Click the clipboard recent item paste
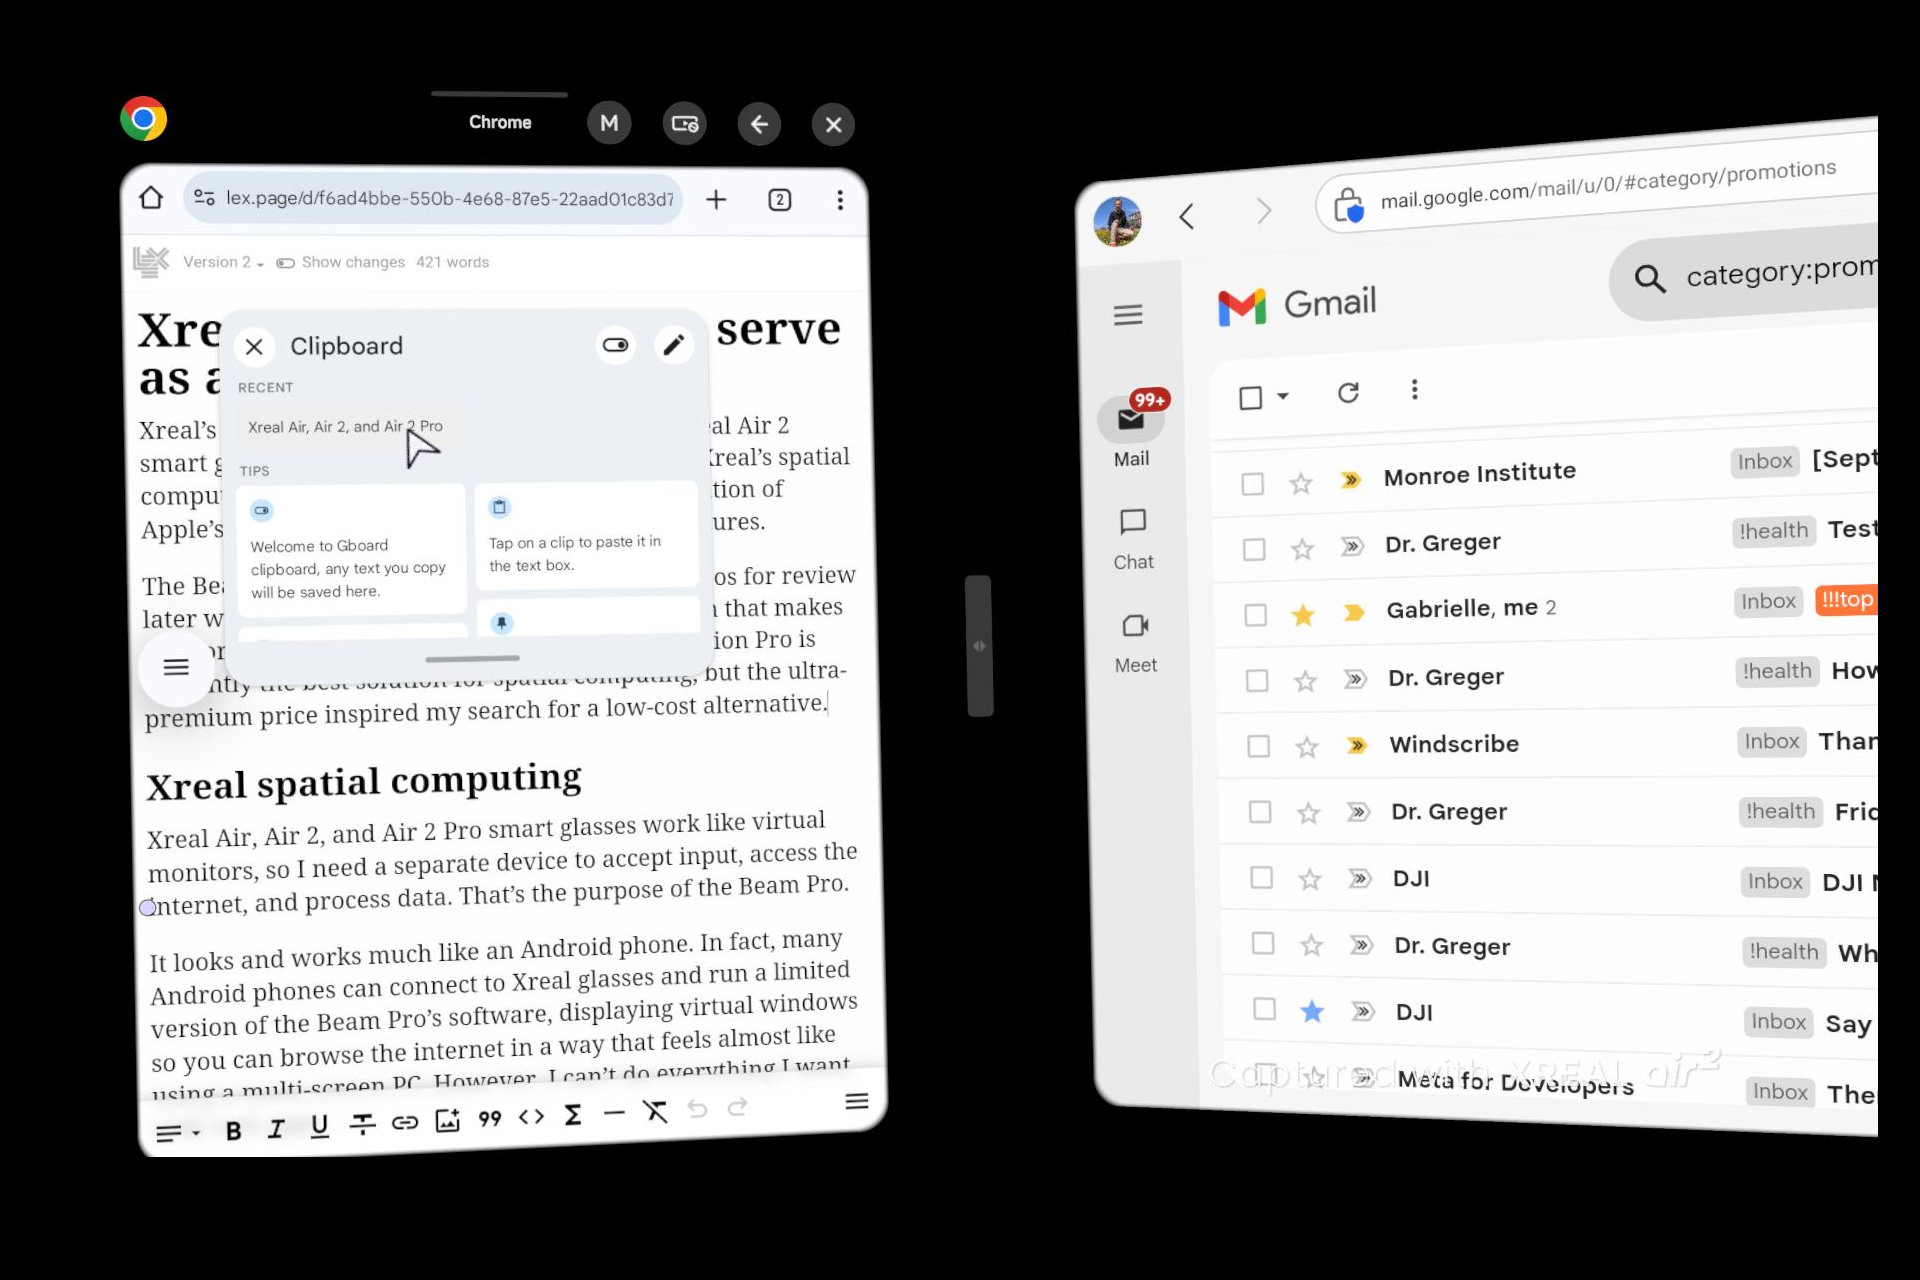This screenshot has height=1280, width=1920. click(346, 426)
